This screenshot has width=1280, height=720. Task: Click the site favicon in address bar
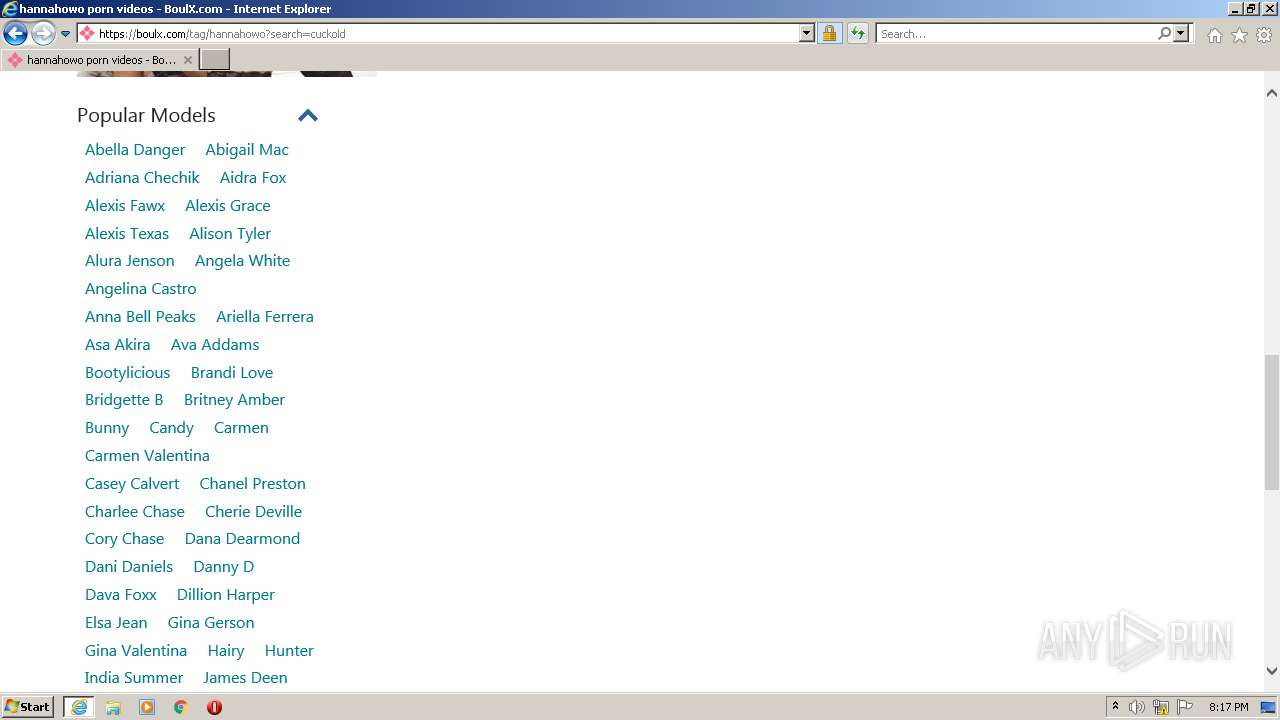[x=87, y=33]
